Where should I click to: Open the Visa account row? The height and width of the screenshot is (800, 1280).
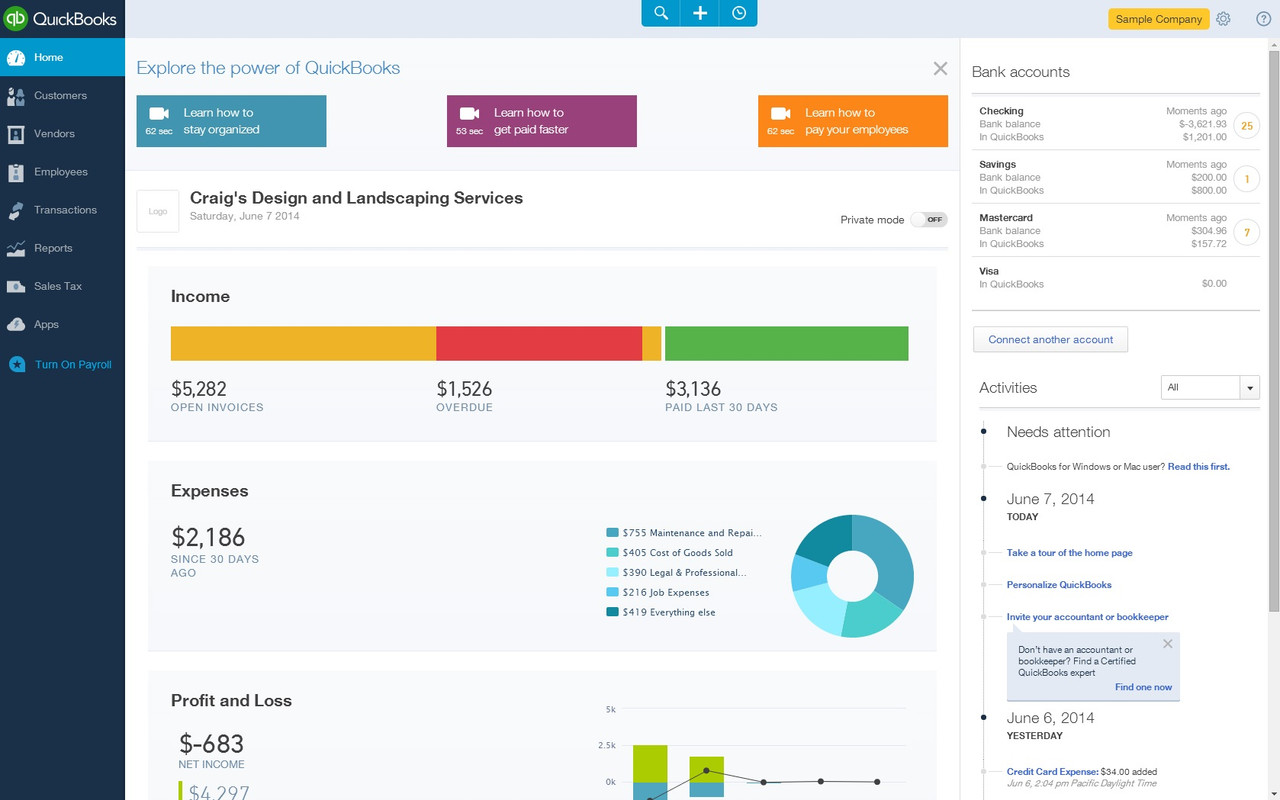(x=1116, y=278)
